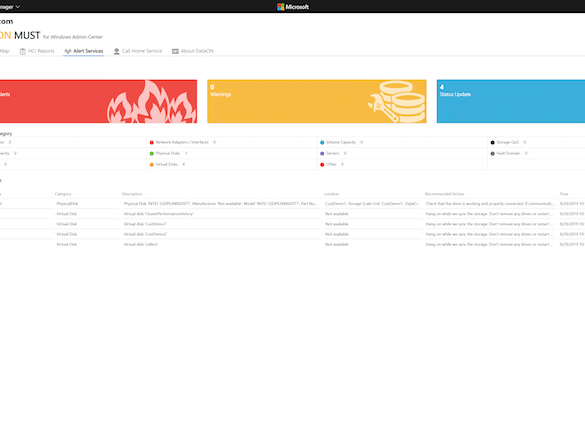Click the disks and wrench icon on Warnings tile
Viewport: 585px width, 441px height.
point(397,102)
